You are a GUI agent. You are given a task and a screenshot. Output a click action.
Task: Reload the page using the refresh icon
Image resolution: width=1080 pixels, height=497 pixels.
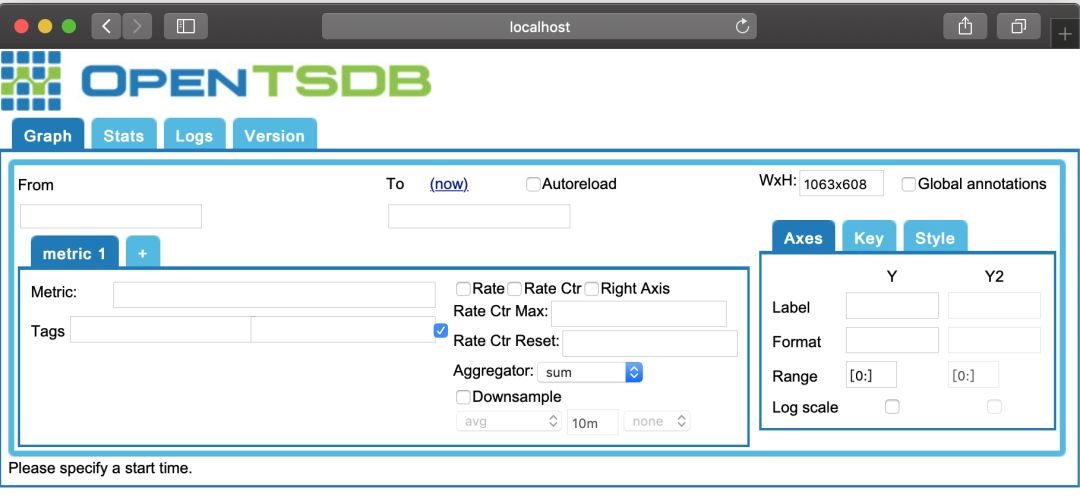tap(742, 26)
